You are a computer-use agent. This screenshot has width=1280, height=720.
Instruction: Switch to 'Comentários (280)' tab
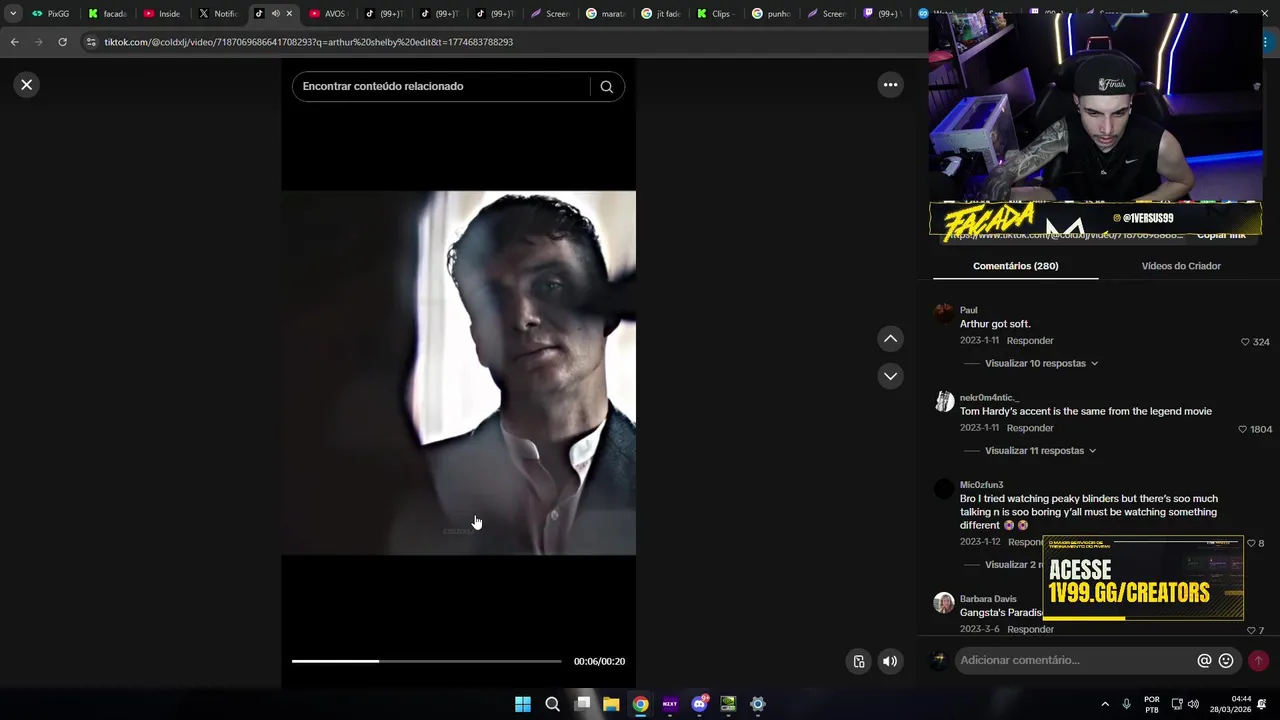1015,266
